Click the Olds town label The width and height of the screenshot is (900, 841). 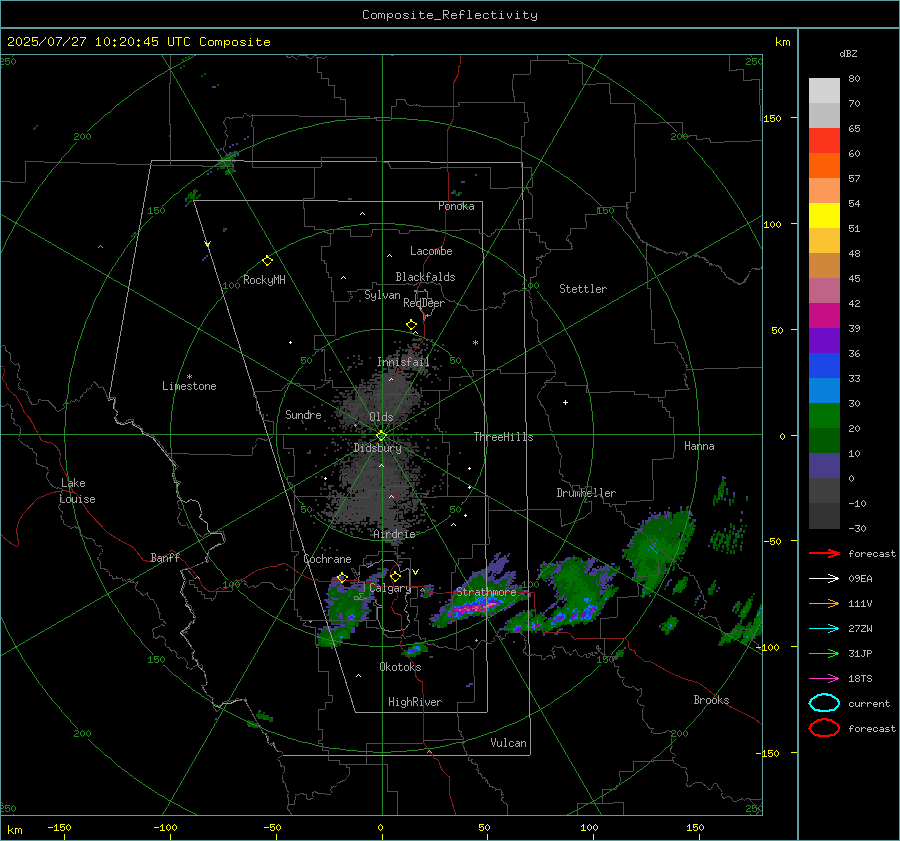pyautogui.click(x=381, y=417)
